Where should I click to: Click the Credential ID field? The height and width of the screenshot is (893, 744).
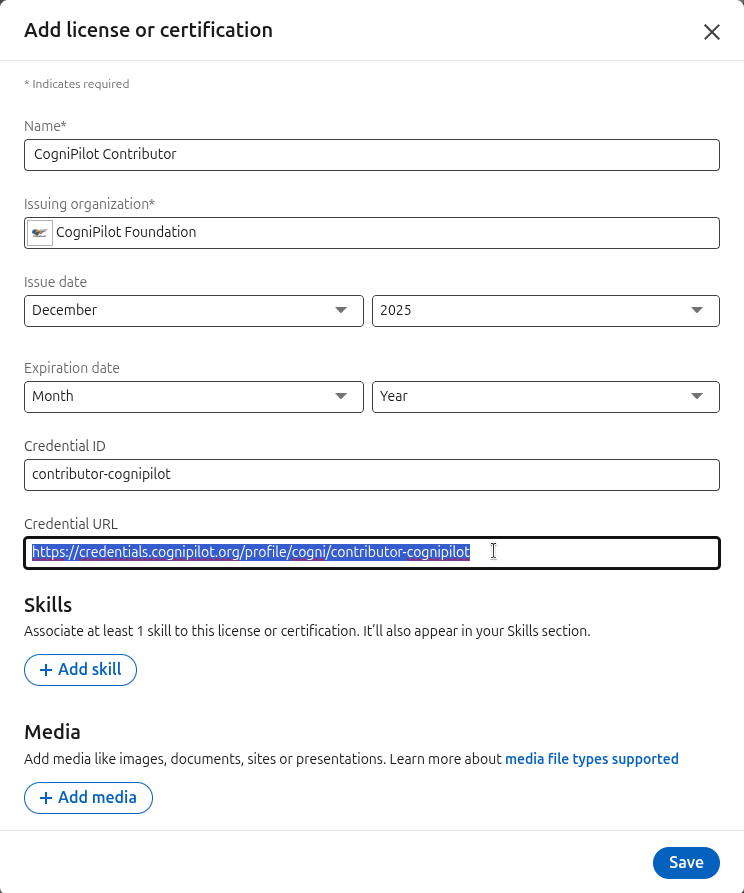click(371, 474)
